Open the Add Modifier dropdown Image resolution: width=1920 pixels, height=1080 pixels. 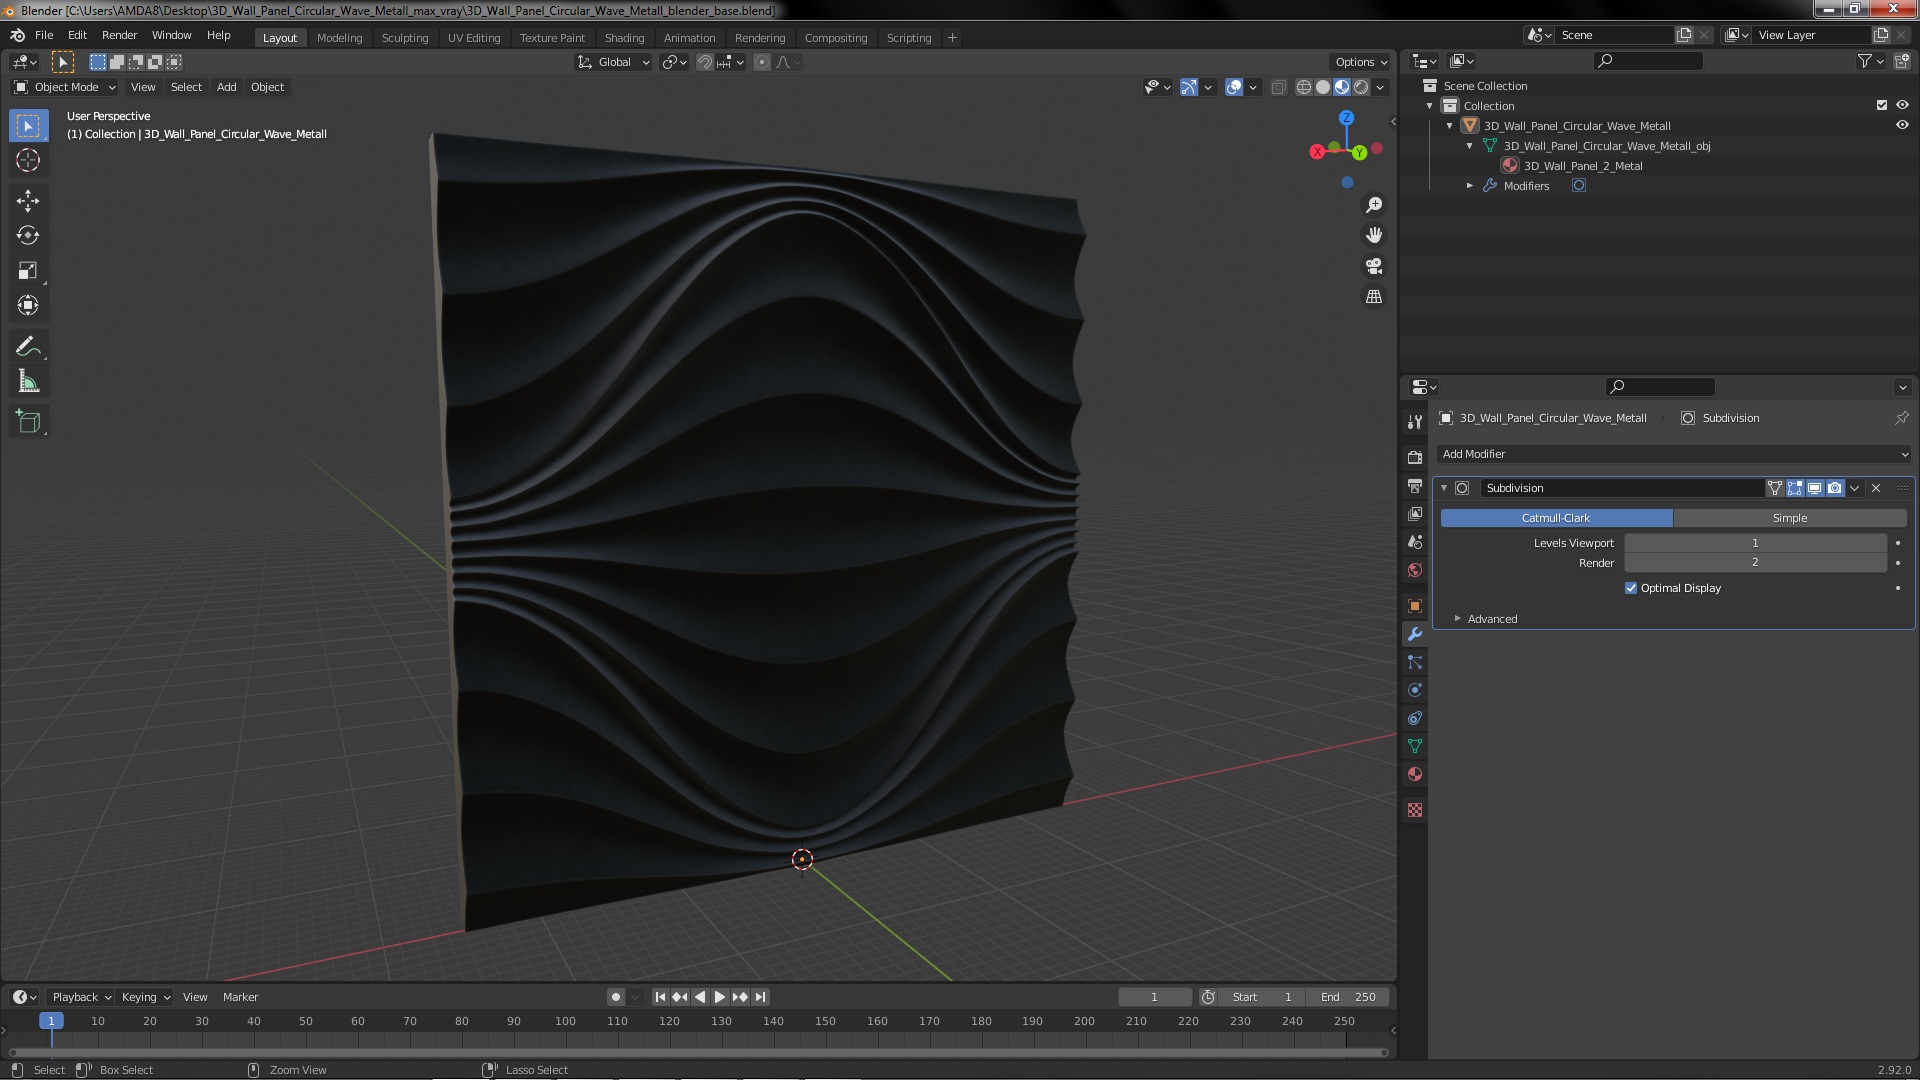tap(1673, 454)
